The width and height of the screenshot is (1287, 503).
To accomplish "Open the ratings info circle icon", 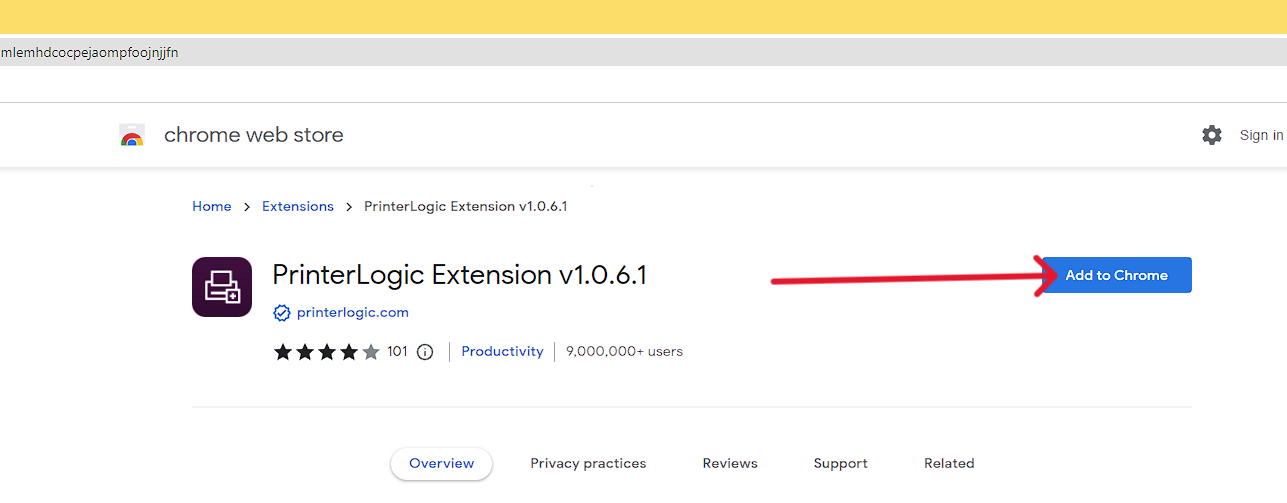I will [425, 352].
